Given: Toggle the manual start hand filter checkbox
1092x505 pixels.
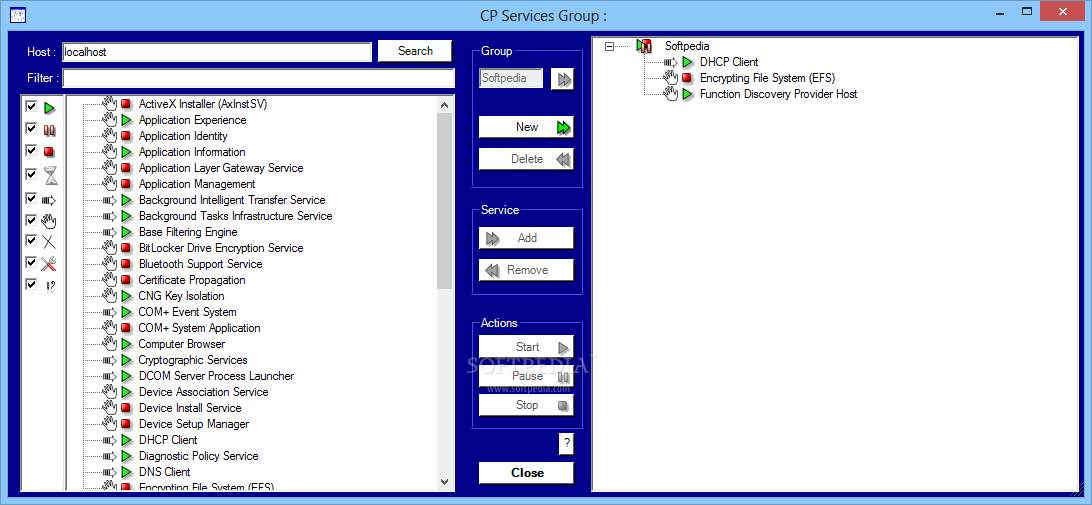Looking at the screenshot, I should click(x=31, y=220).
